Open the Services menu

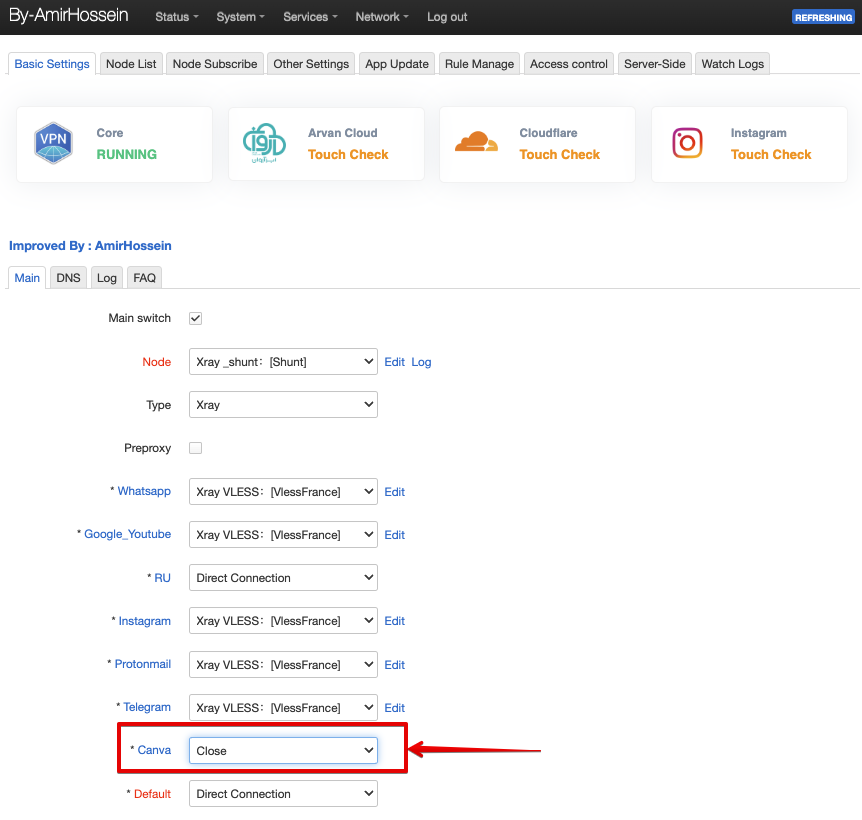[310, 17]
